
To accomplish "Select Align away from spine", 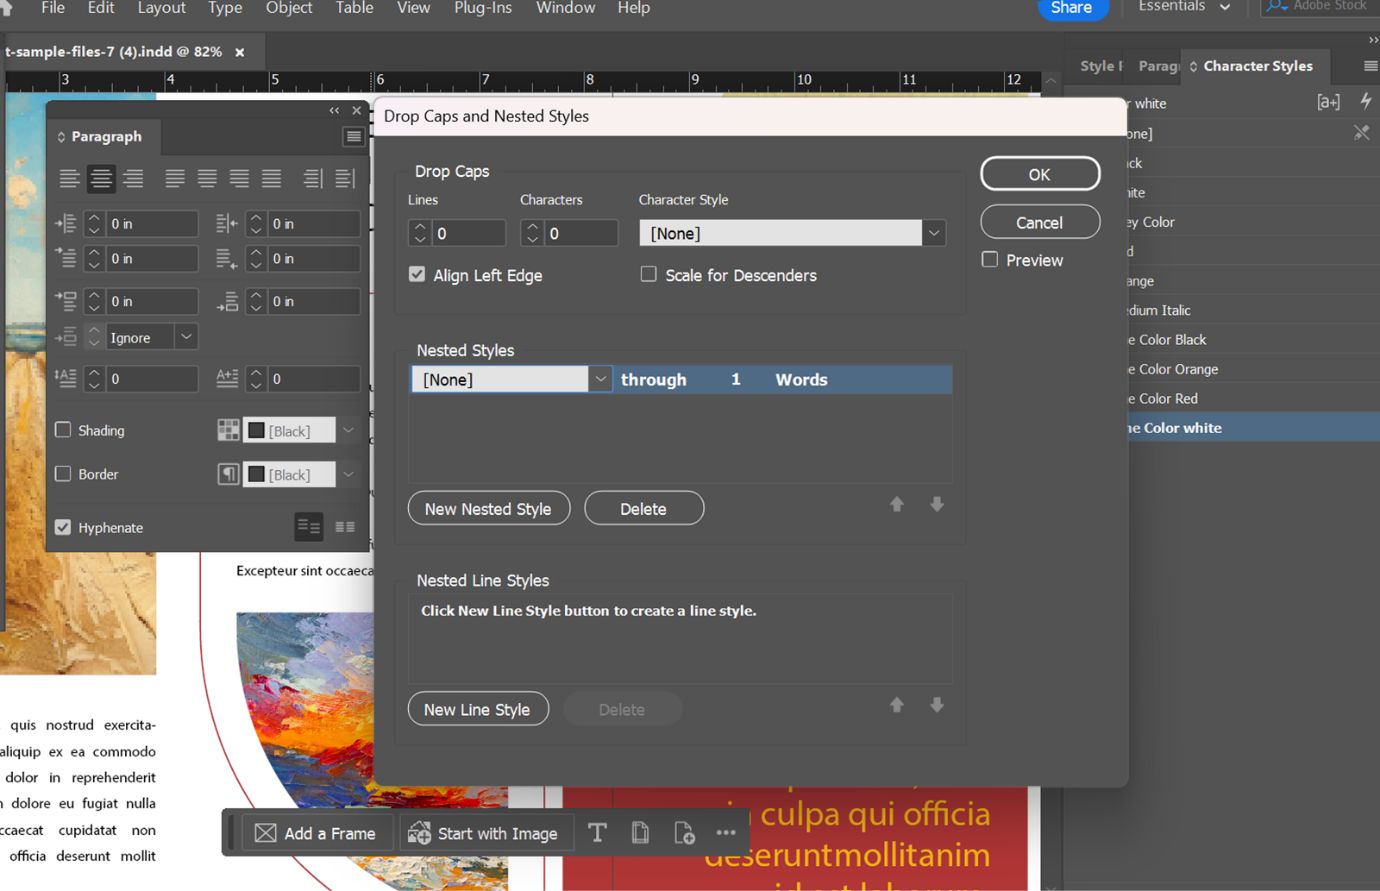I will pyautogui.click(x=345, y=179).
